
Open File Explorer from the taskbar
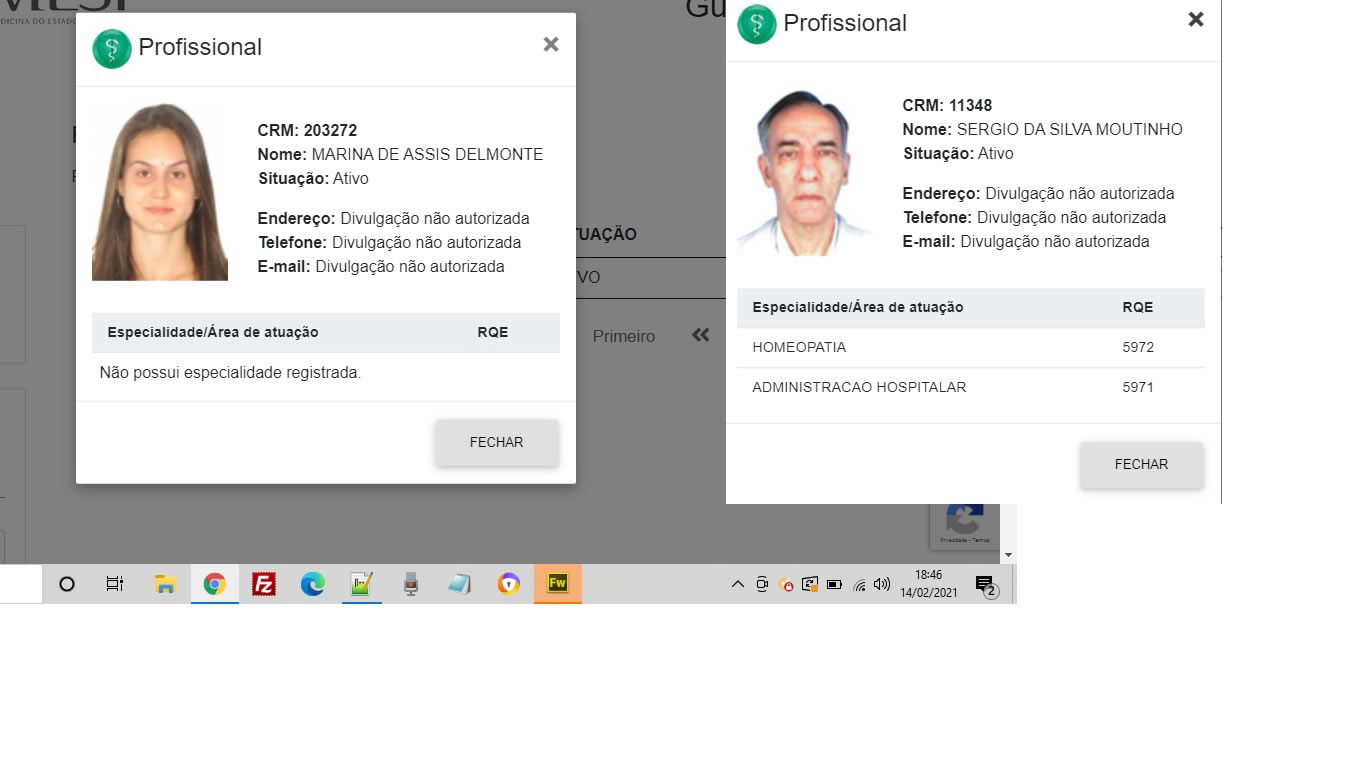[166, 585]
